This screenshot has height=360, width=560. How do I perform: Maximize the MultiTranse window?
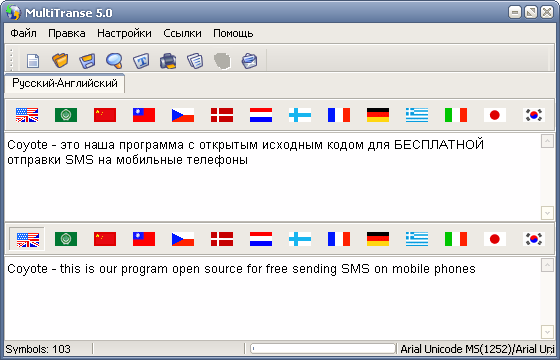[531, 13]
